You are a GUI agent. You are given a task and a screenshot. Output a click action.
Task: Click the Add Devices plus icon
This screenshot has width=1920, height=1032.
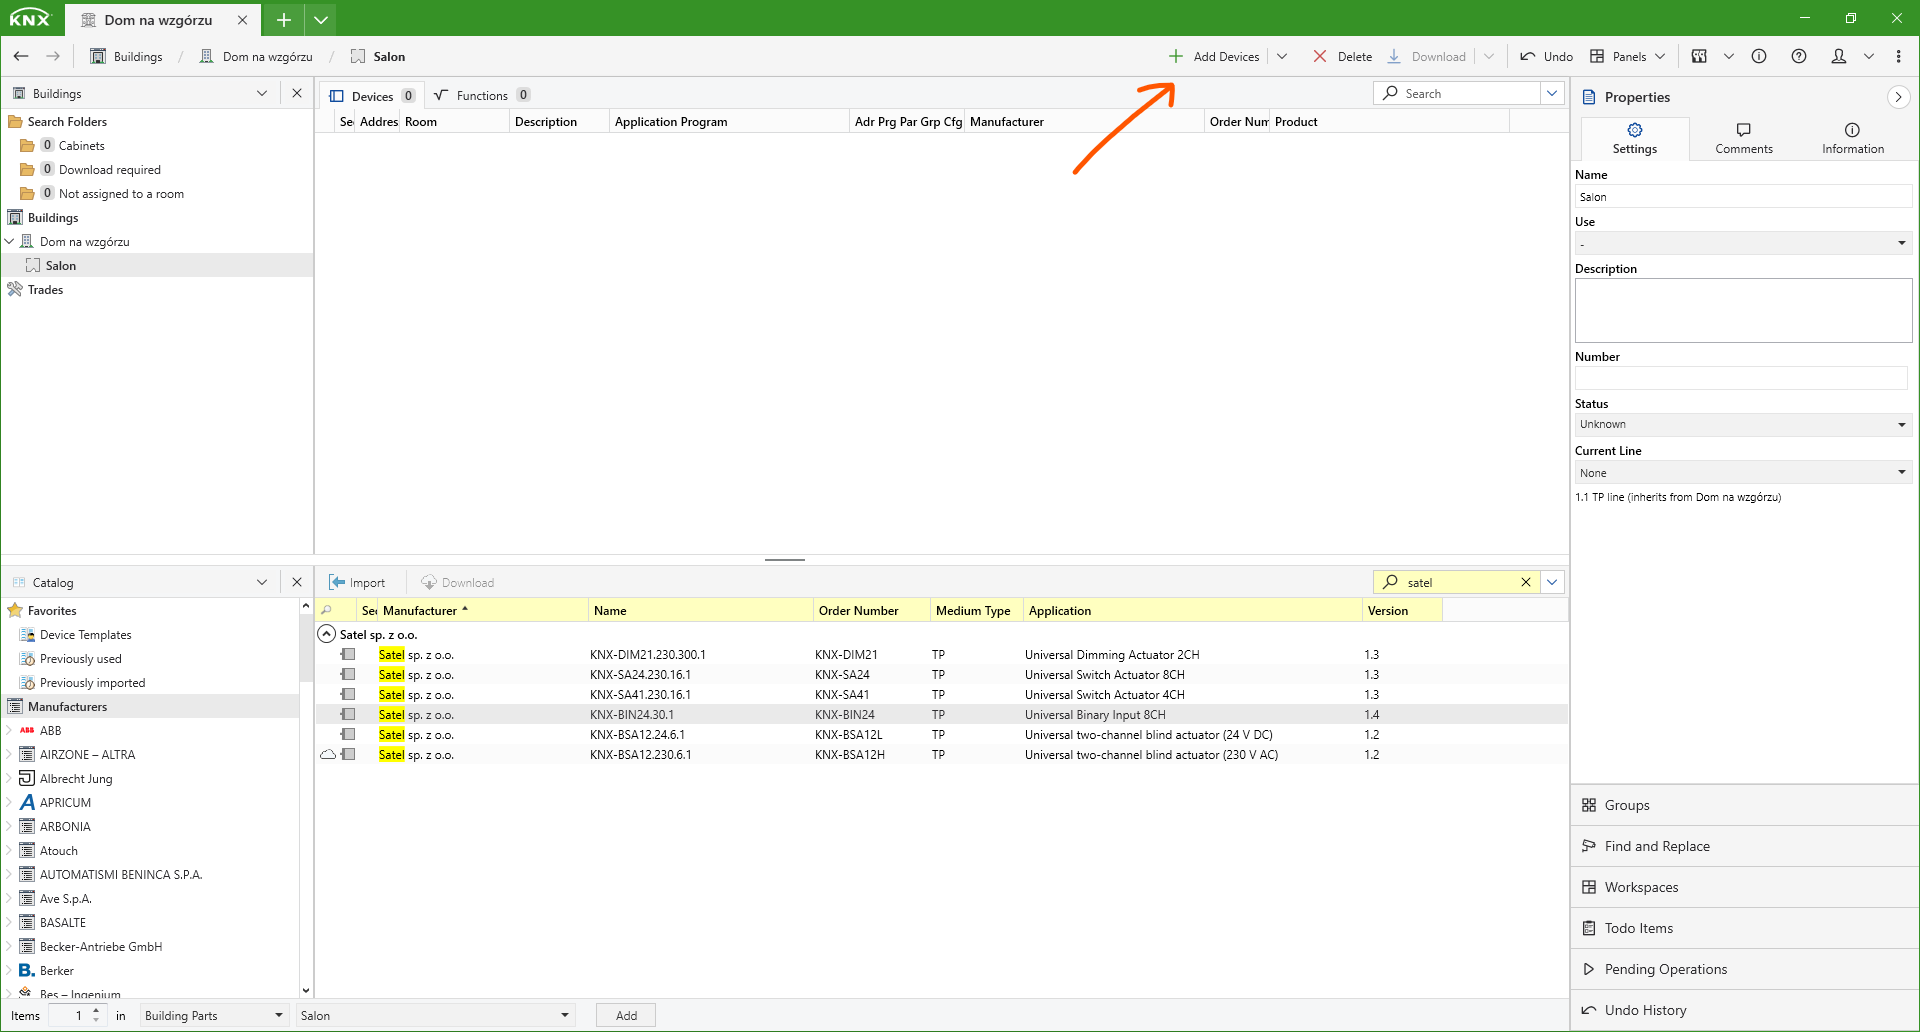(x=1176, y=56)
